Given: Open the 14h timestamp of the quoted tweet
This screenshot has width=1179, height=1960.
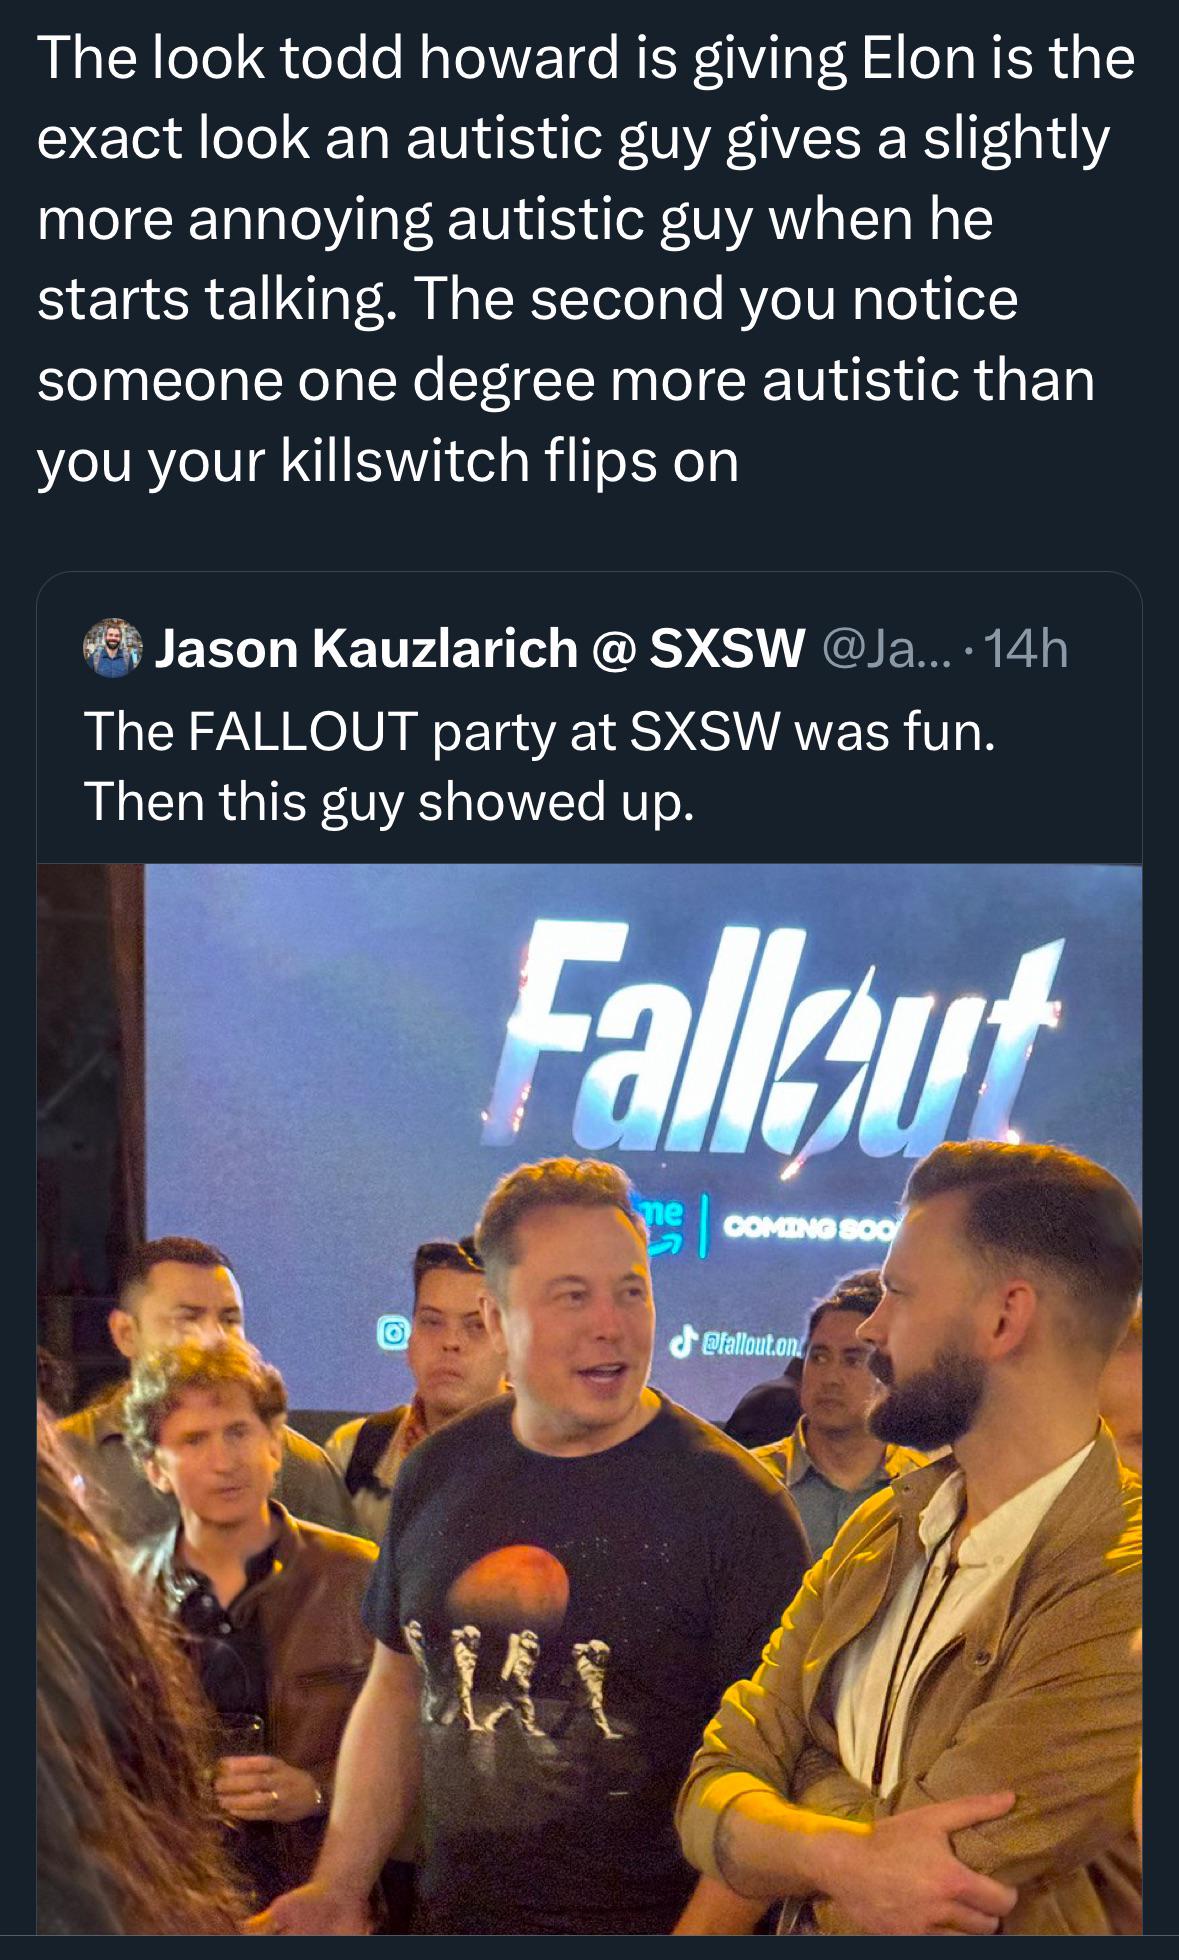Looking at the screenshot, I should (1026, 650).
